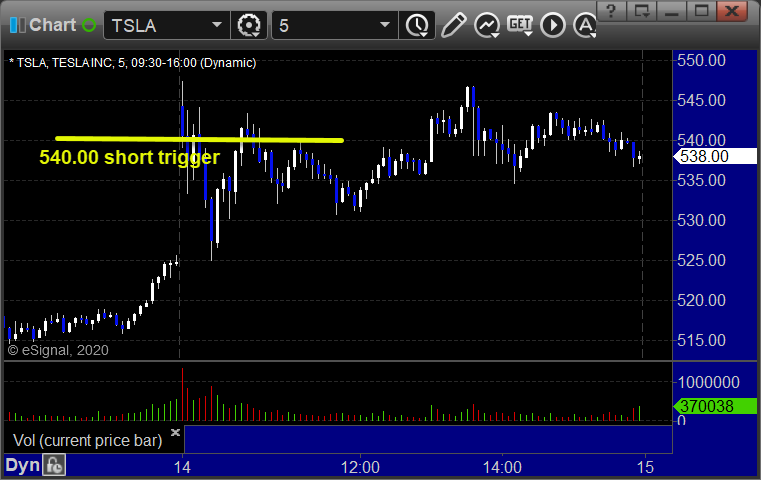Click the 370038 volume value marker

click(x=715, y=406)
